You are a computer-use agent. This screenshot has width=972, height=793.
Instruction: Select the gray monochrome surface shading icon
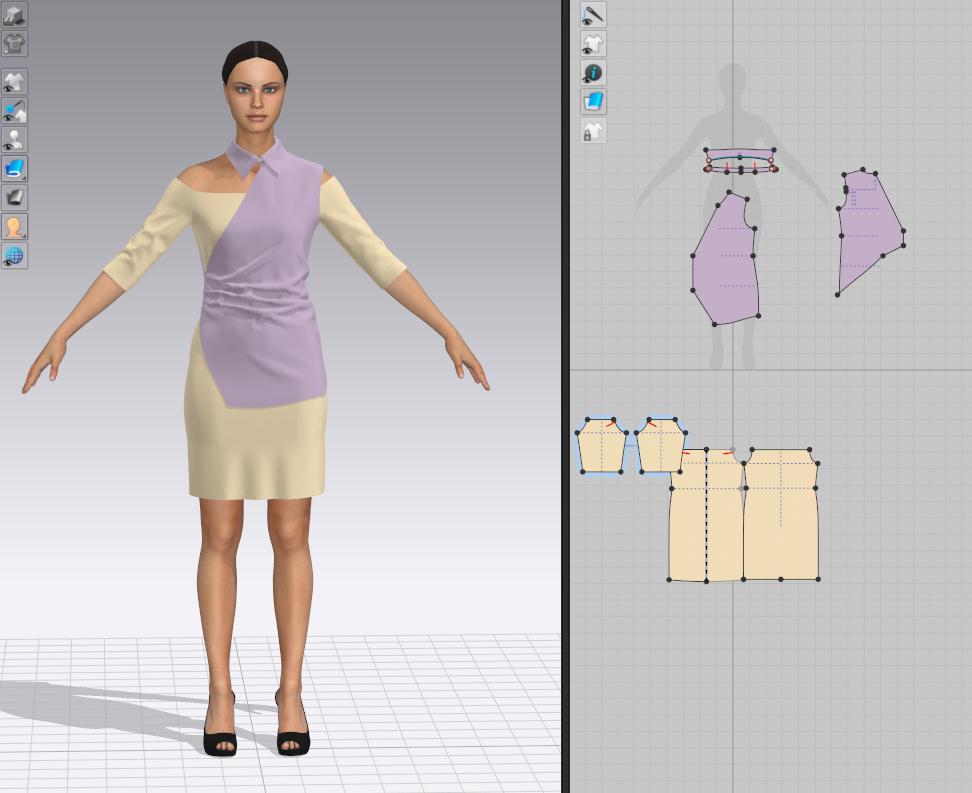coord(14,198)
